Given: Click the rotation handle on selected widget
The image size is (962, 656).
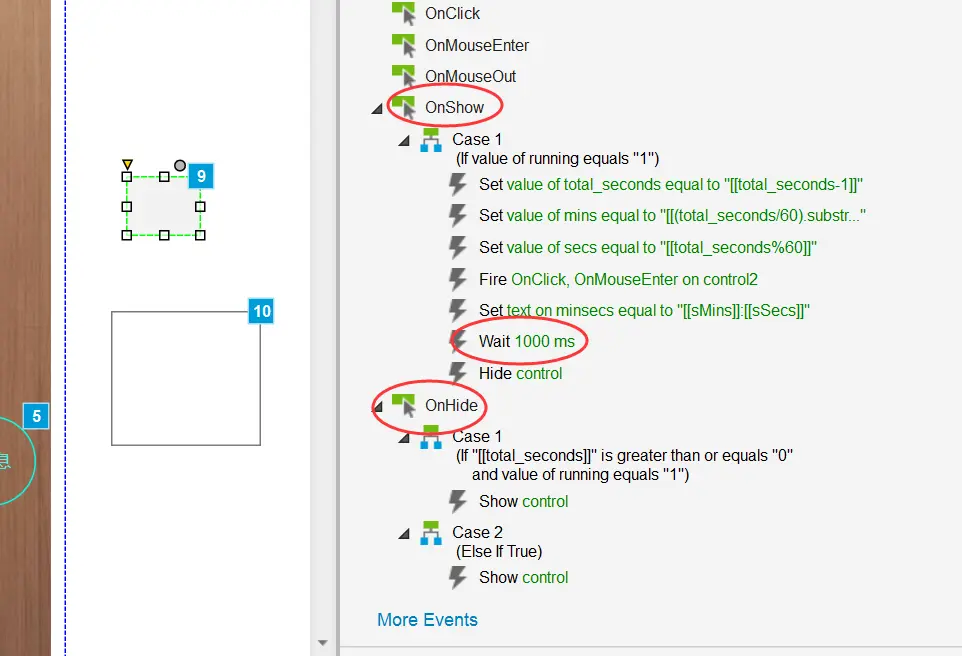Looking at the screenshot, I should coord(180,165).
